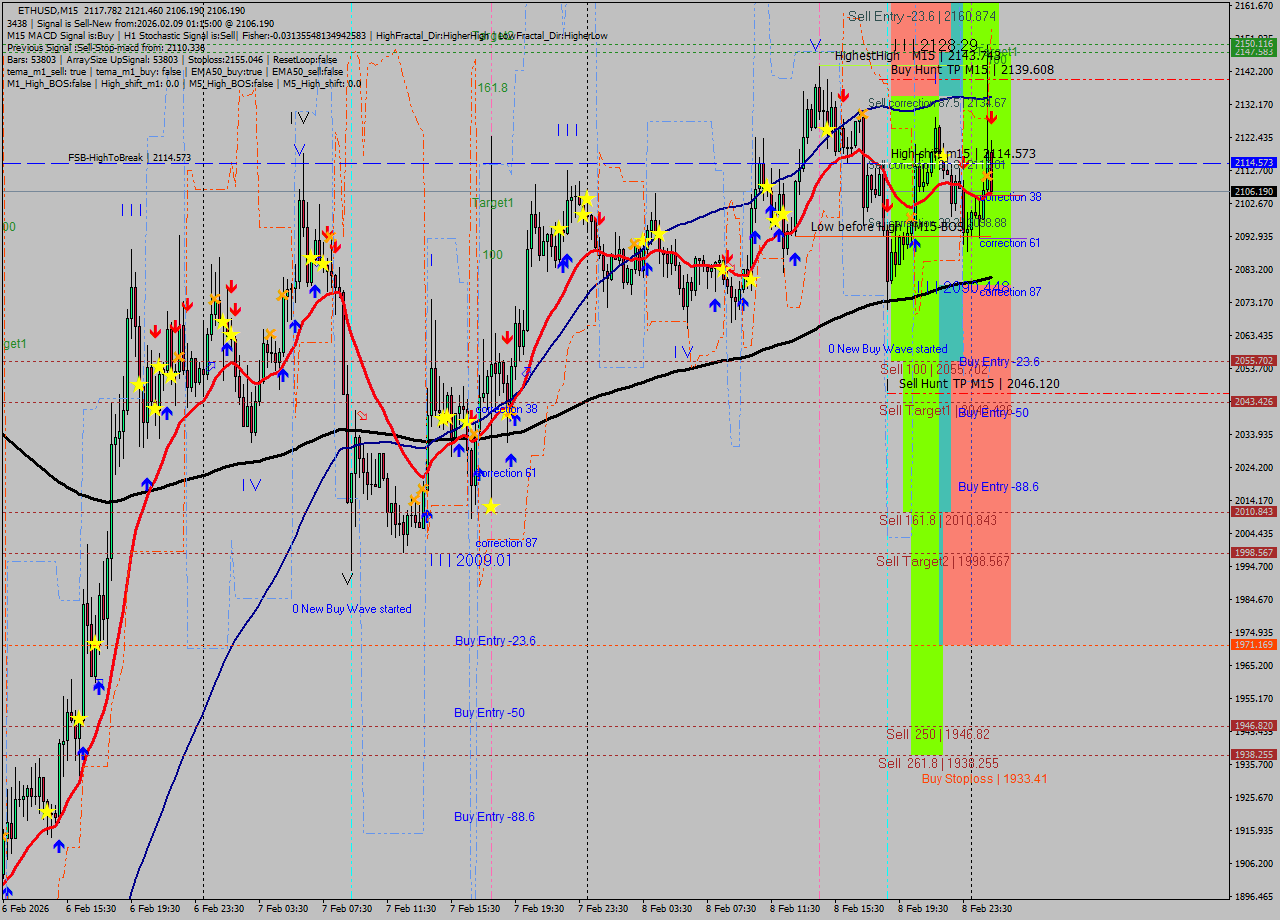This screenshot has width=1280, height=920.
Task: Click the hollow red arrow after the 7 Feb 07:30 drop
Action: coord(362,415)
